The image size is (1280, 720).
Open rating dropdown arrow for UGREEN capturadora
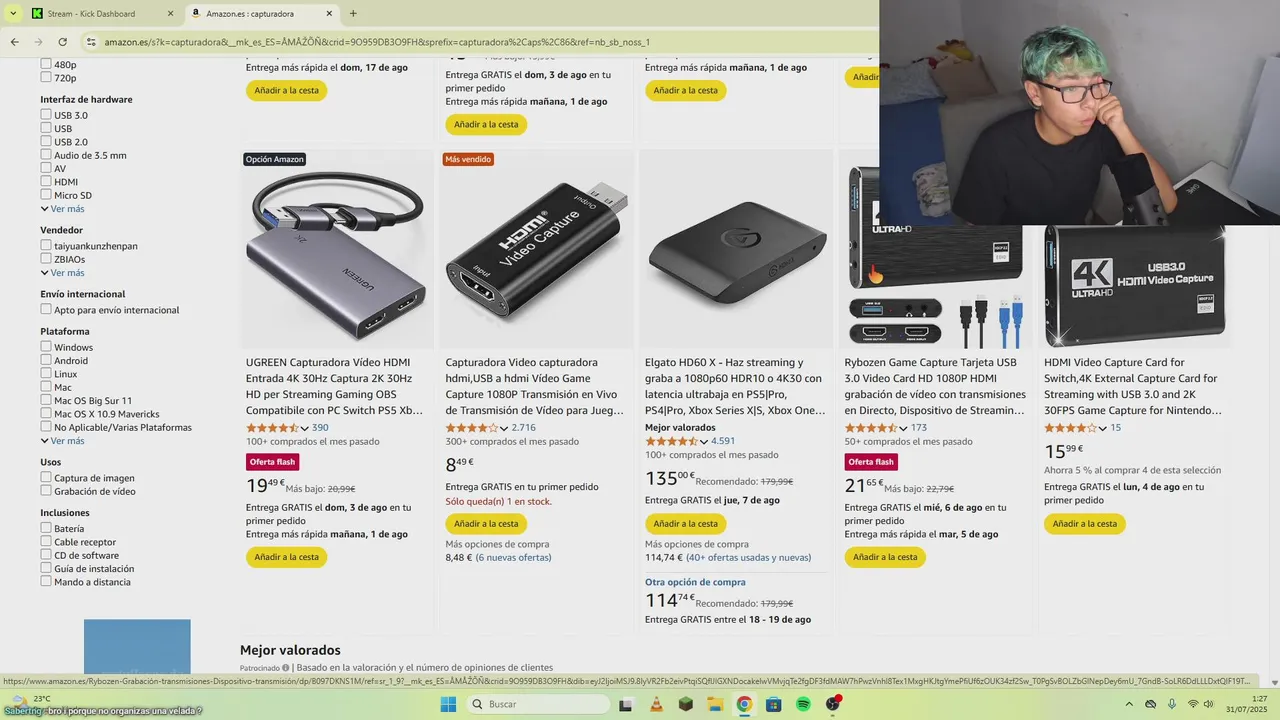click(x=304, y=428)
